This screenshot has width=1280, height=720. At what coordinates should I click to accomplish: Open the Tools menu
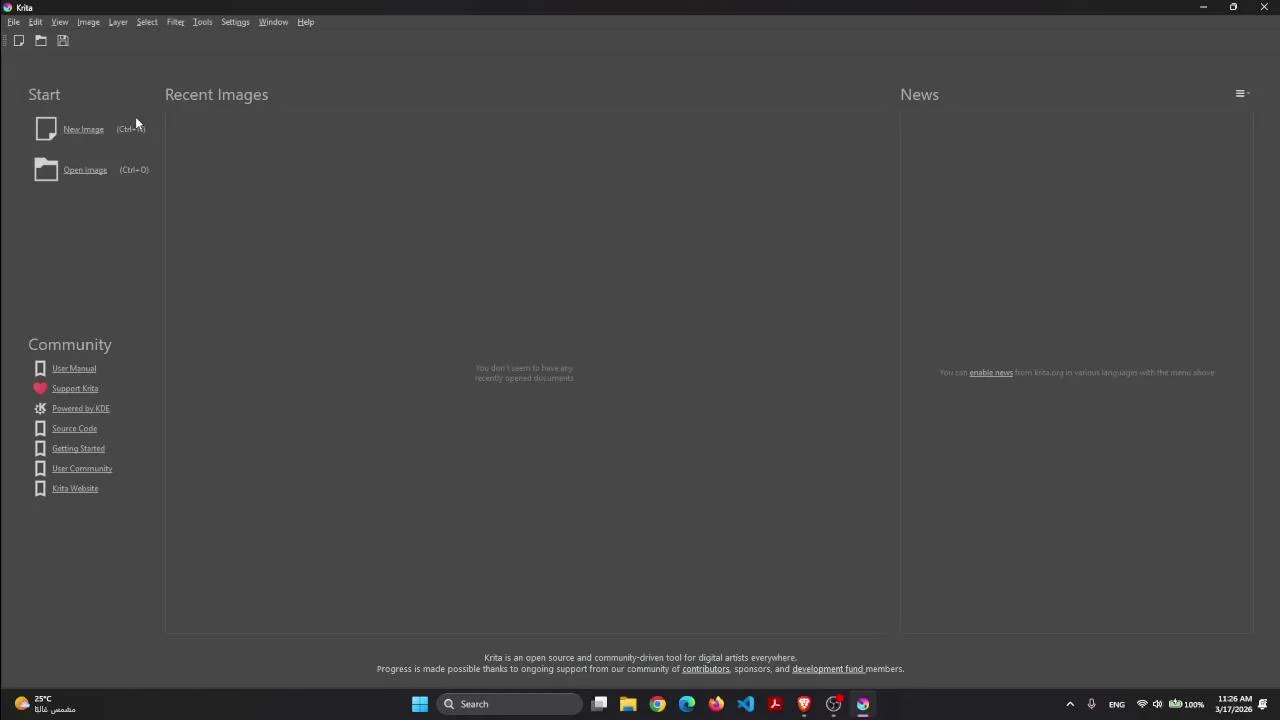pyautogui.click(x=202, y=22)
